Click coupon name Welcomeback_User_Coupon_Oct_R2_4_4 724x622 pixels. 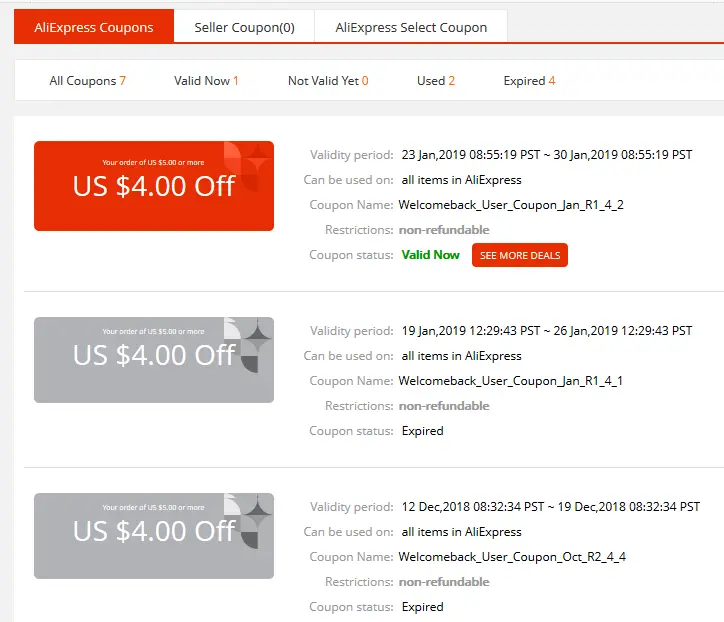tap(512, 556)
